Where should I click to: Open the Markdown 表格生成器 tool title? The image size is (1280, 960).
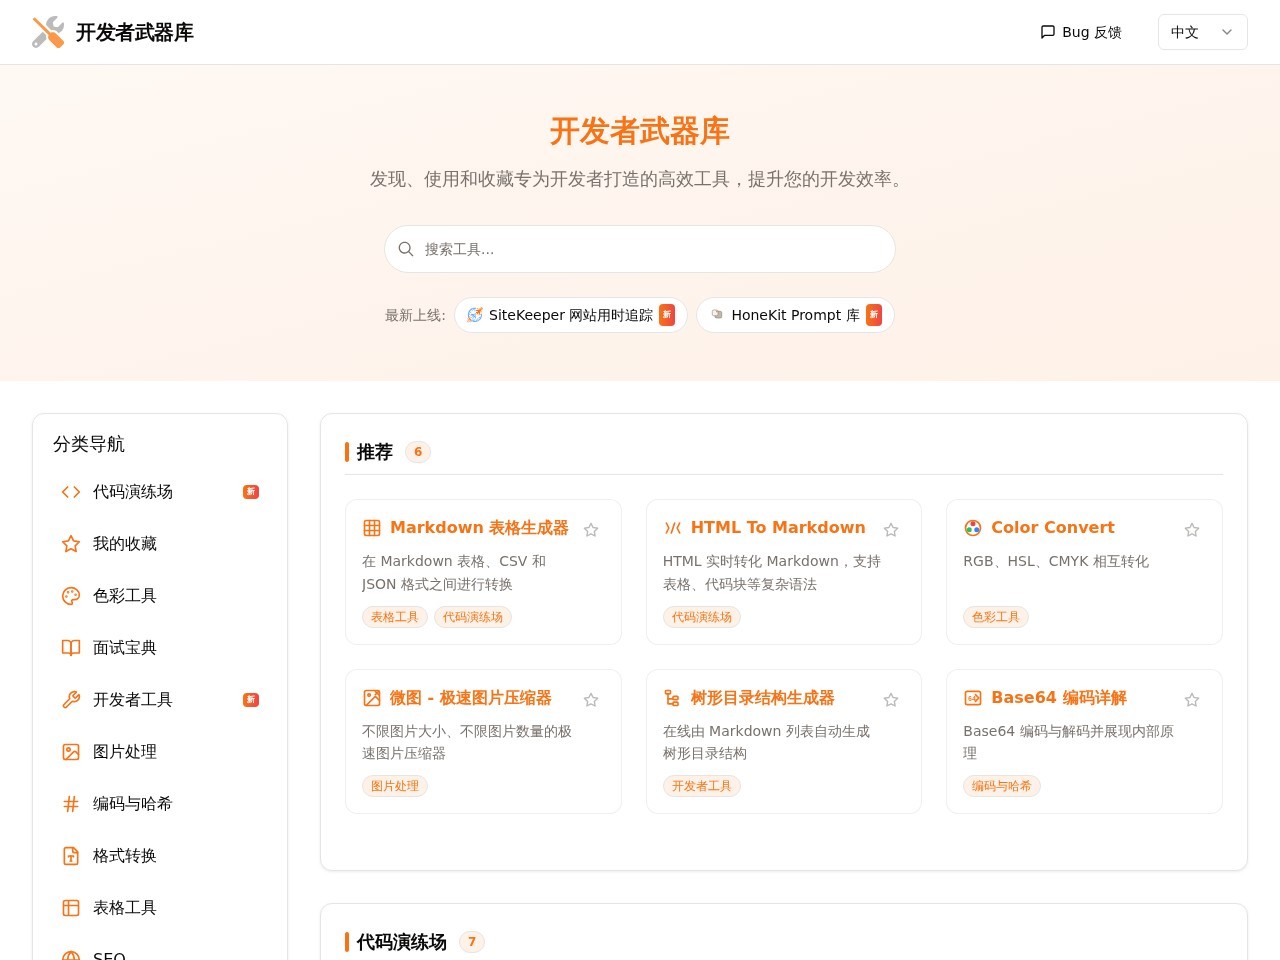coord(479,528)
